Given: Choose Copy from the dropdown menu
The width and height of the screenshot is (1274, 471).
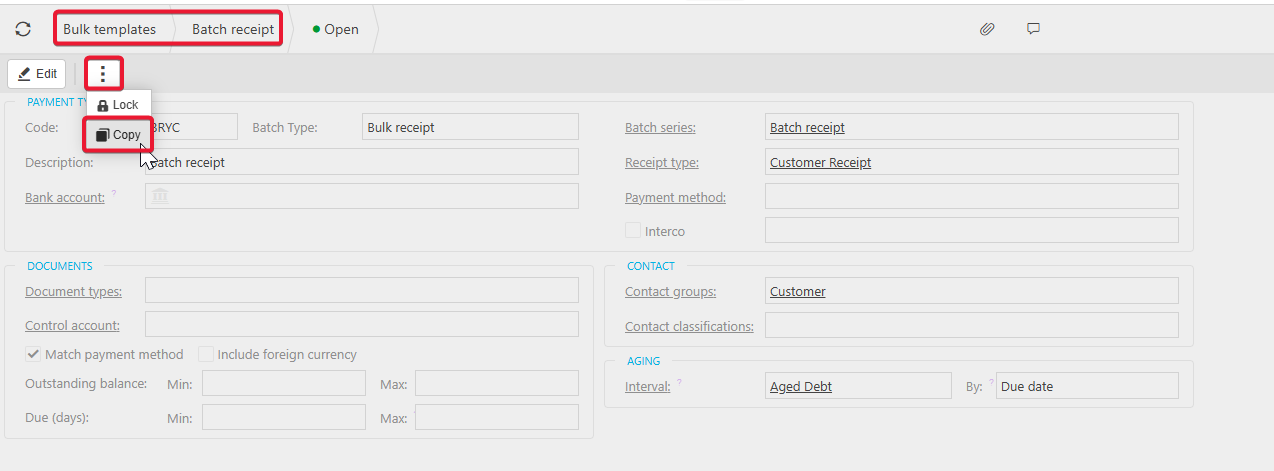Looking at the screenshot, I should click(x=118, y=135).
